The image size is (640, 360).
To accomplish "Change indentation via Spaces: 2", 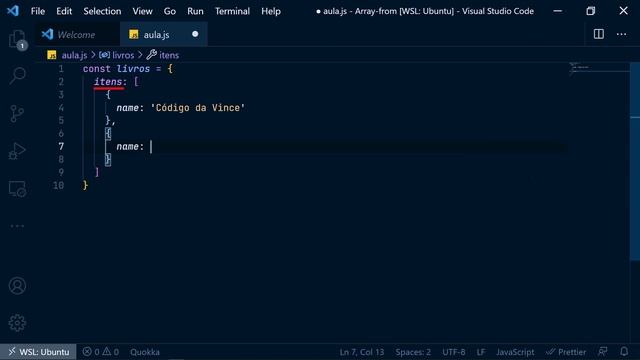I will (x=413, y=352).
